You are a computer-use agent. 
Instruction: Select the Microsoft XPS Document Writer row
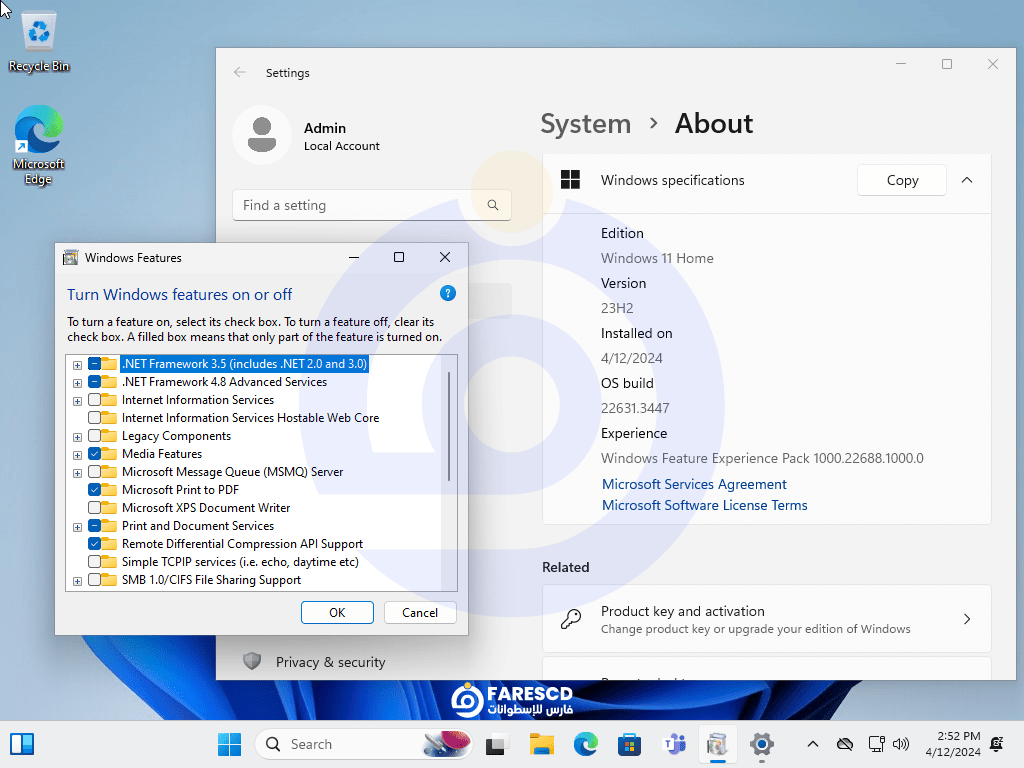pyautogui.click(x=206, y=507)
